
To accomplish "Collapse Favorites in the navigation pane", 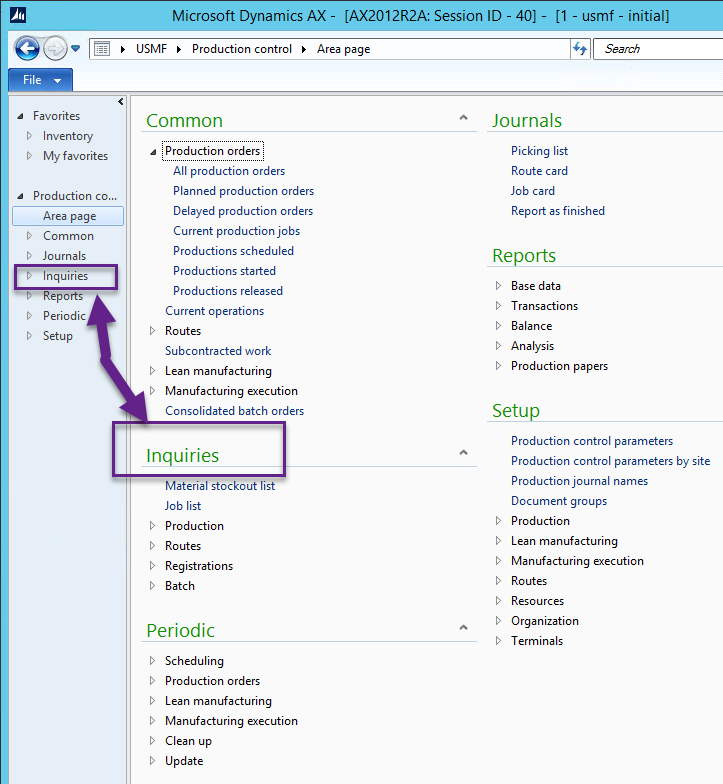I will tap(20, 116).
